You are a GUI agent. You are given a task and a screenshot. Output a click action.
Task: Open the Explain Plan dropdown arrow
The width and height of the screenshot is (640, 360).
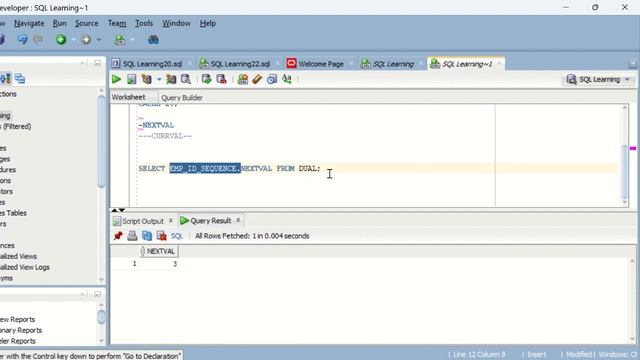[159, 79]
